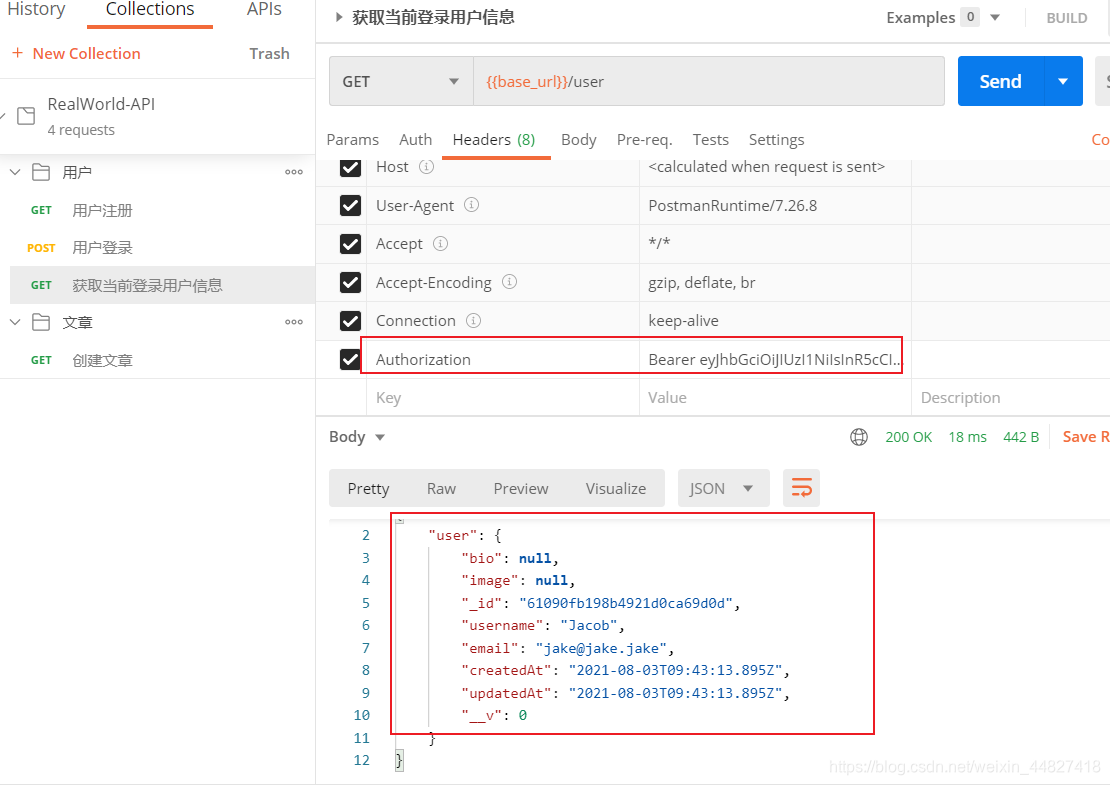Uncheck the User-Agent header checkbox

350,205
